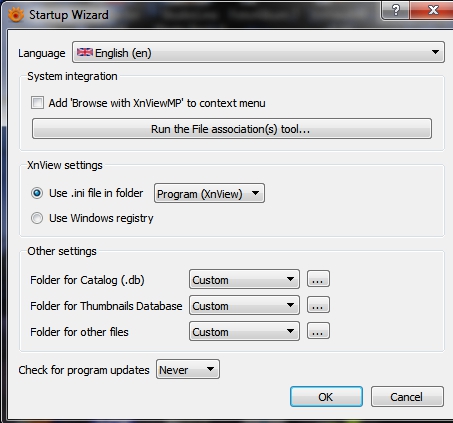Run the File association(s) tool
This screenshot has height=423, width=453.
pos(232,129)
